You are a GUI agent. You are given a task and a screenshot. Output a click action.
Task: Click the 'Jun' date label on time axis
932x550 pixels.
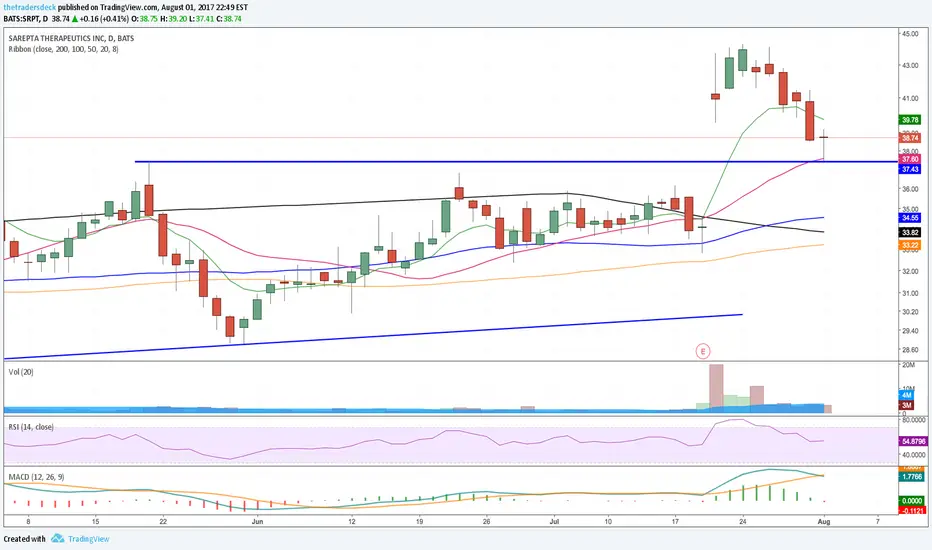257,521
